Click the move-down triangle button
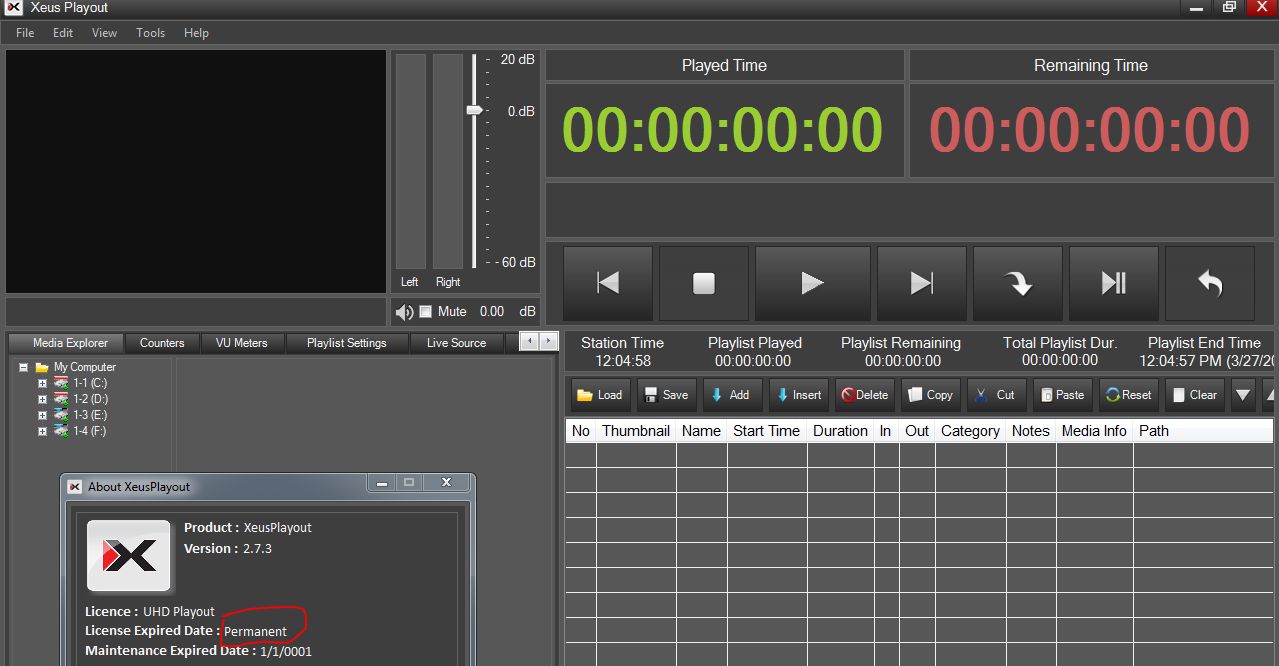1279x666 pixels. click(1243, 395)
